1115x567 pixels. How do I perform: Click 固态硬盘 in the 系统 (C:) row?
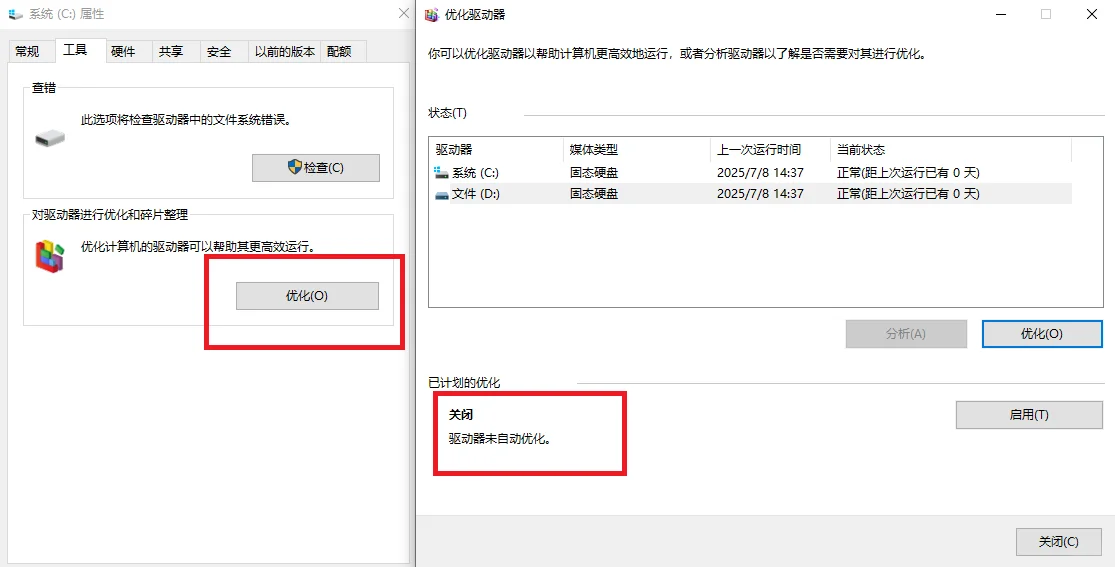tap(594, 172)
